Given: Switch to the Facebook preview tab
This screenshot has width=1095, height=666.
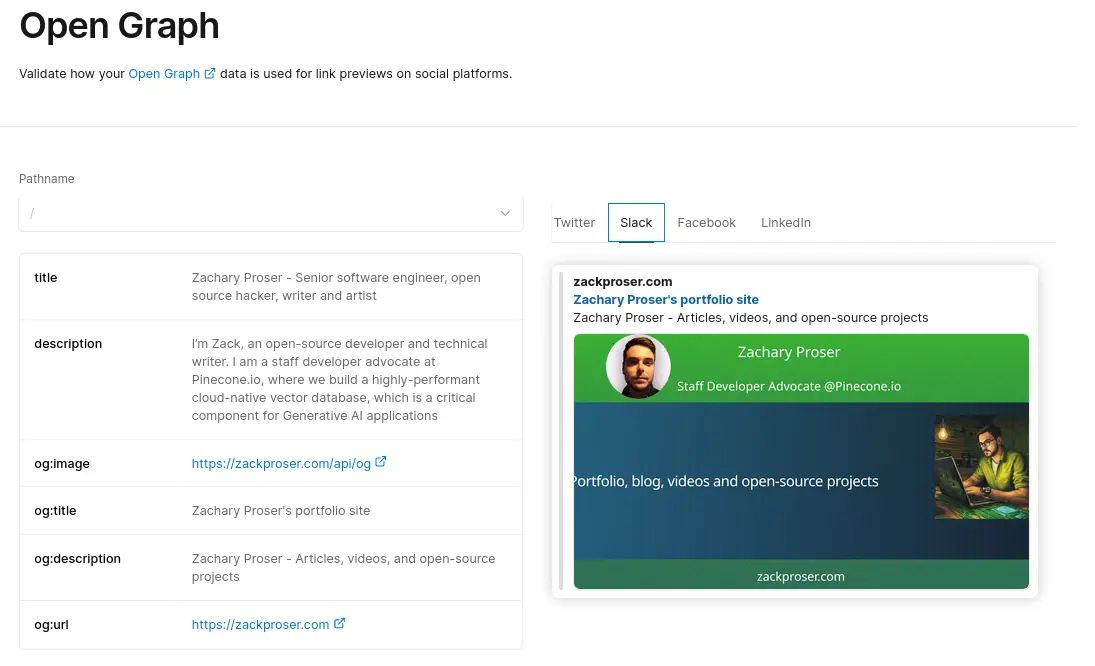Looking at the screenshot, I should point(706,222).
